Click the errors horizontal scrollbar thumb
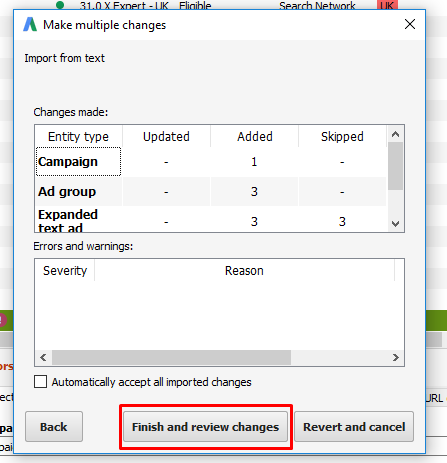The image size is (447, 463). pos(171,357)
